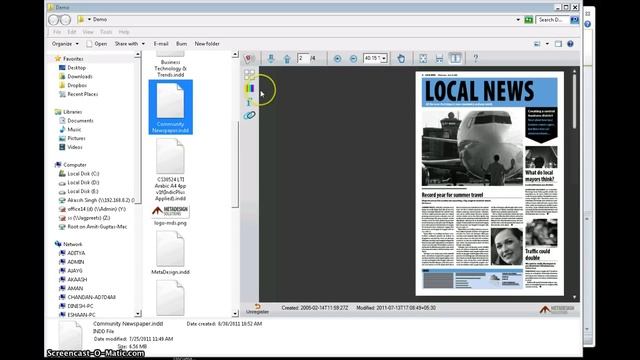Expand the Demo breadcrumb arrow
The image size is (640, 360).
coord(89,19)
